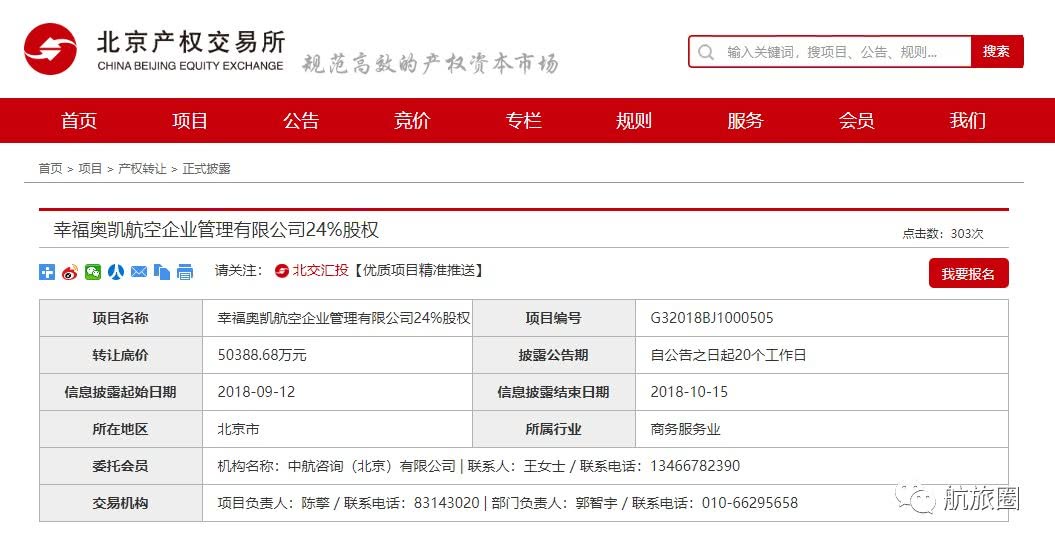Open the 我们 nav menu item

(x=967, y=120)
